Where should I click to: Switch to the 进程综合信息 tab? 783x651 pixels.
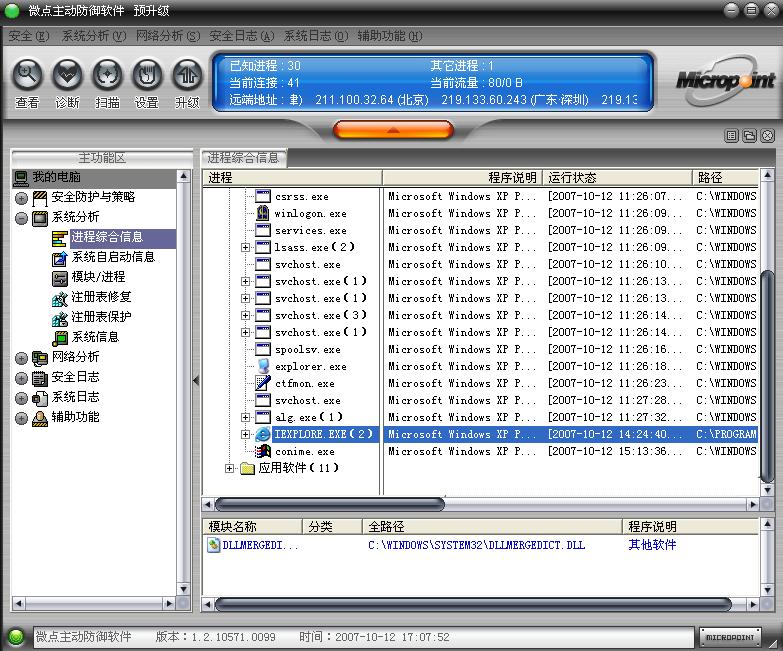(x=244, y=158)
